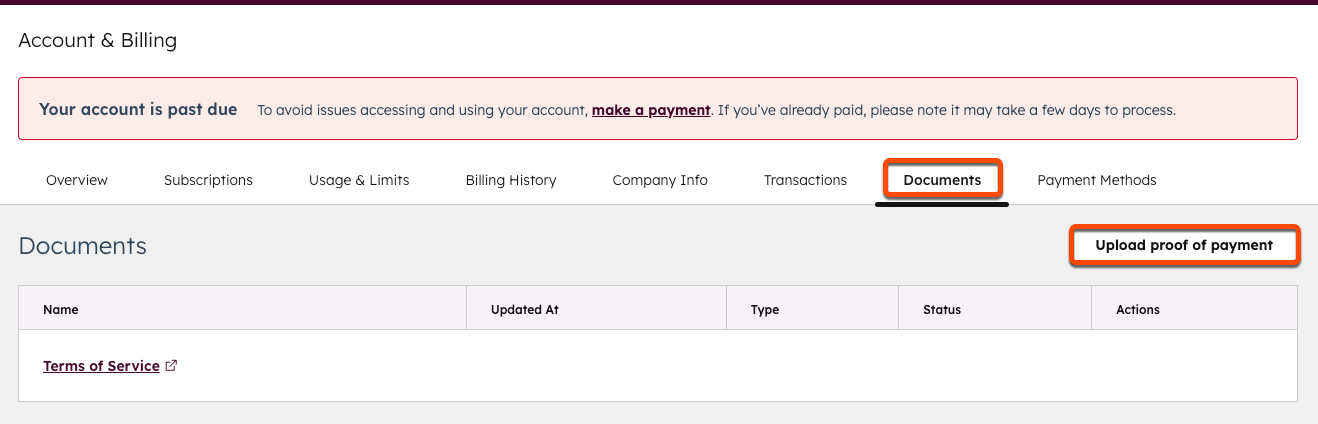
Task: Click the Status column header
Action: click(942, 309)
